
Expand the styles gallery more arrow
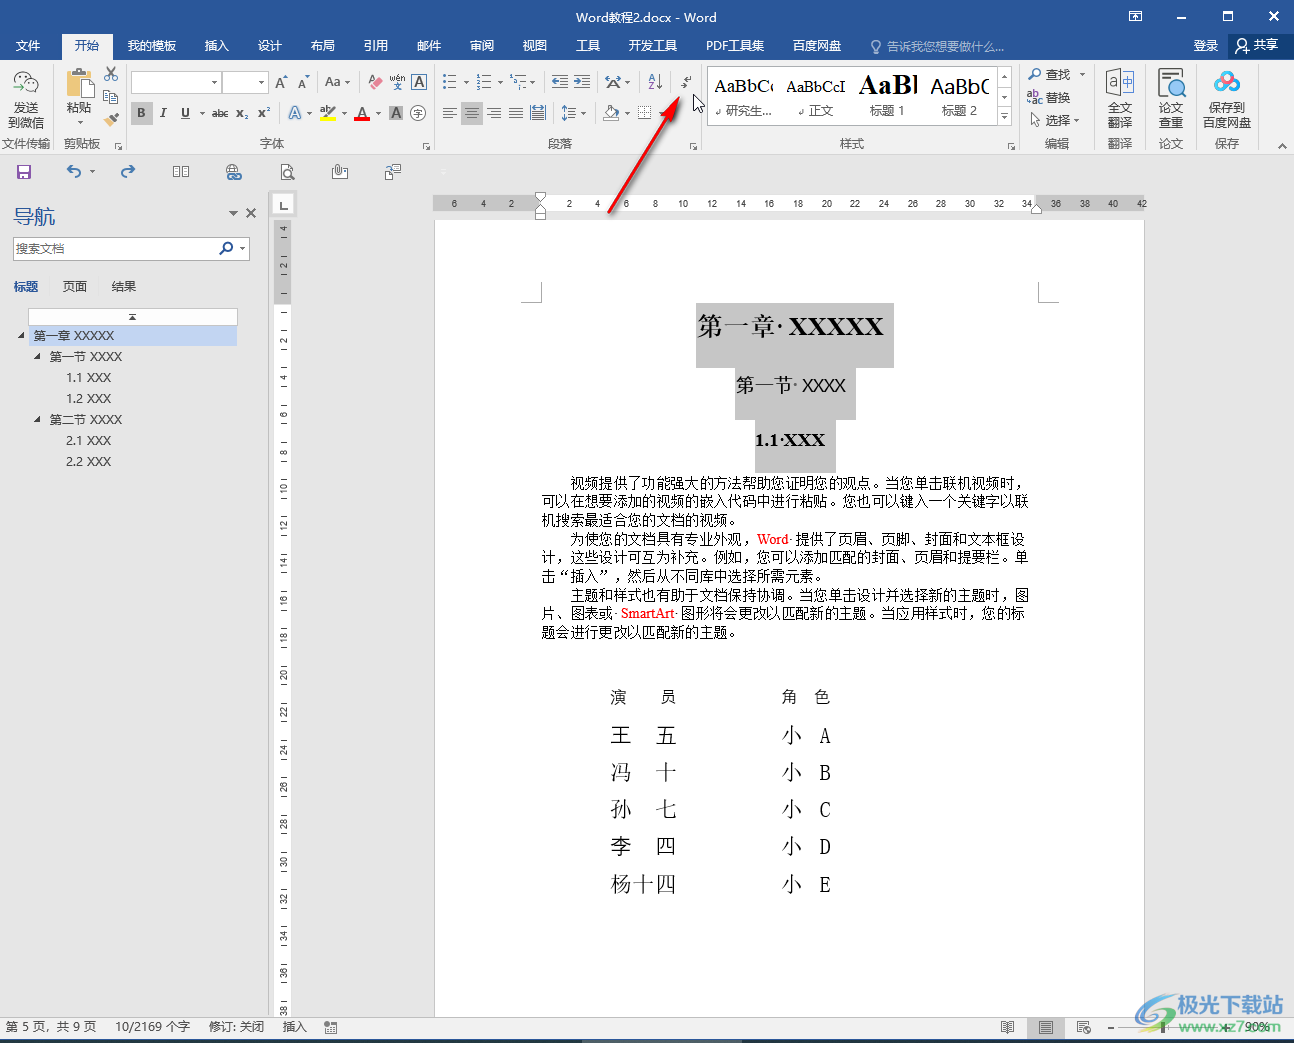(x=1004, y=117)
